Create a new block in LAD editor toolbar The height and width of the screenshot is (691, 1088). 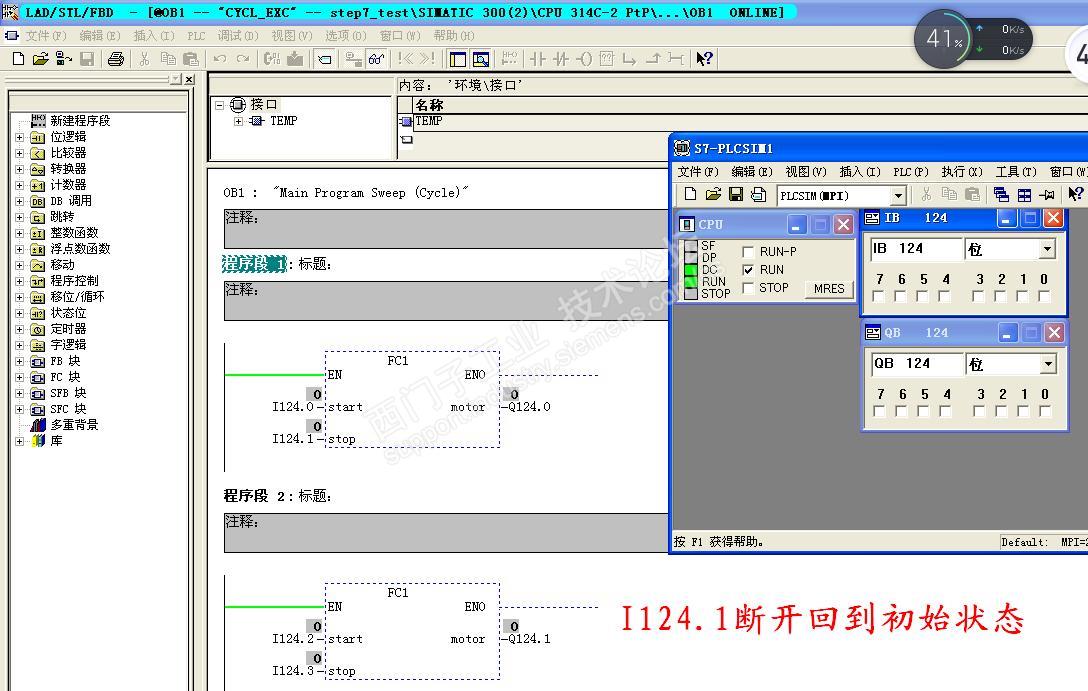pyautogui.click(x=19, y=59)
